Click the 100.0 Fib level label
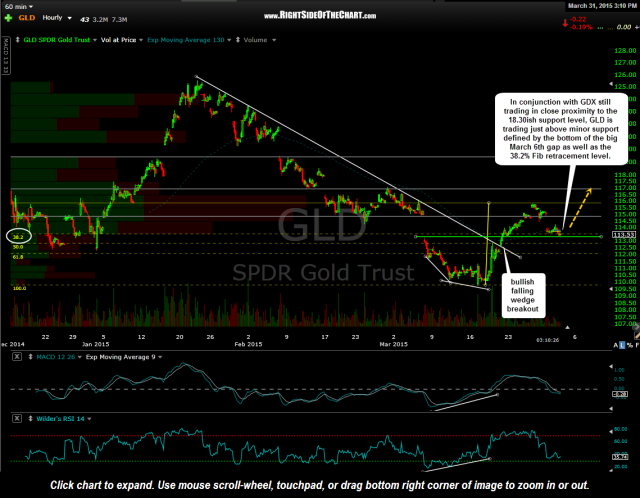Image resolution: width=640 pixels, height=498 pixels. [x=19, y=288]
